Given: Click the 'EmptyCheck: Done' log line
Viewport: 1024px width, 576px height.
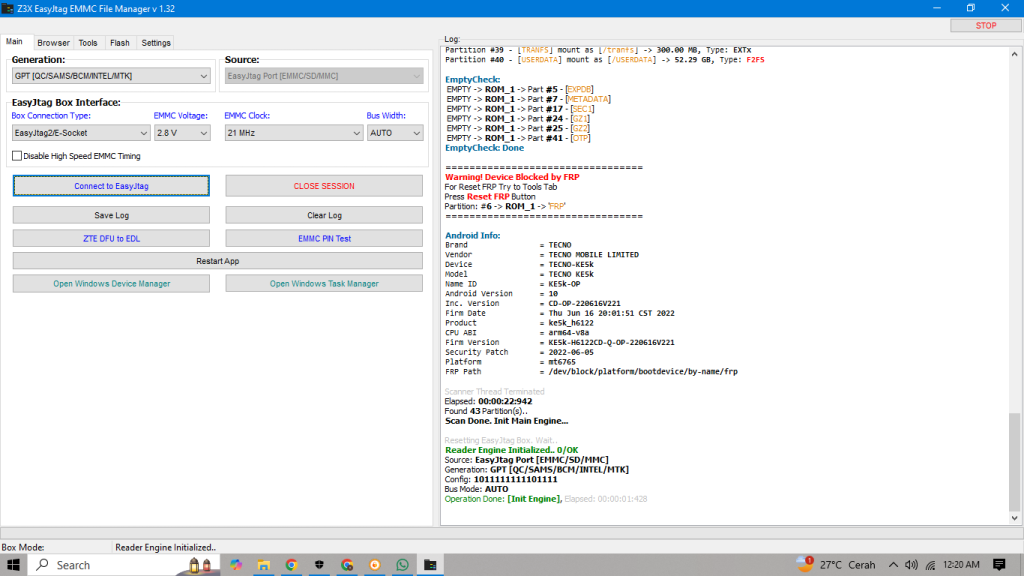Looking at the screenshot, I should (x=485, y=148).
